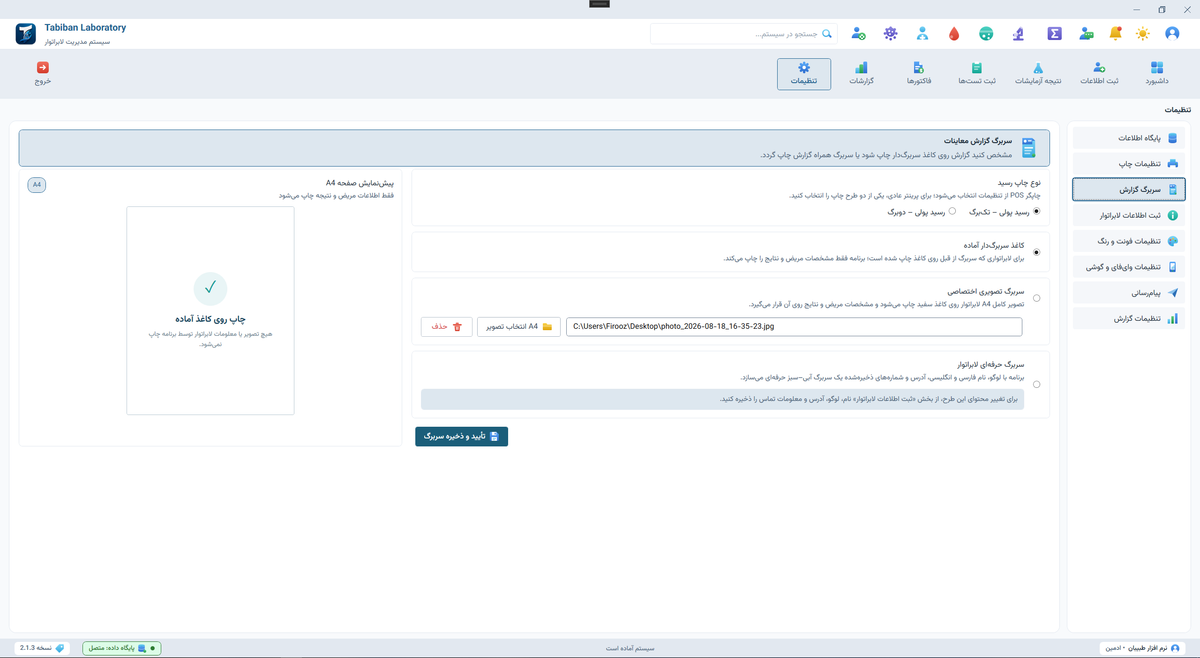Open تنظیمات وای‌فای و گوشی sidebar item
1200x658 pixels.
point(1128,267)
